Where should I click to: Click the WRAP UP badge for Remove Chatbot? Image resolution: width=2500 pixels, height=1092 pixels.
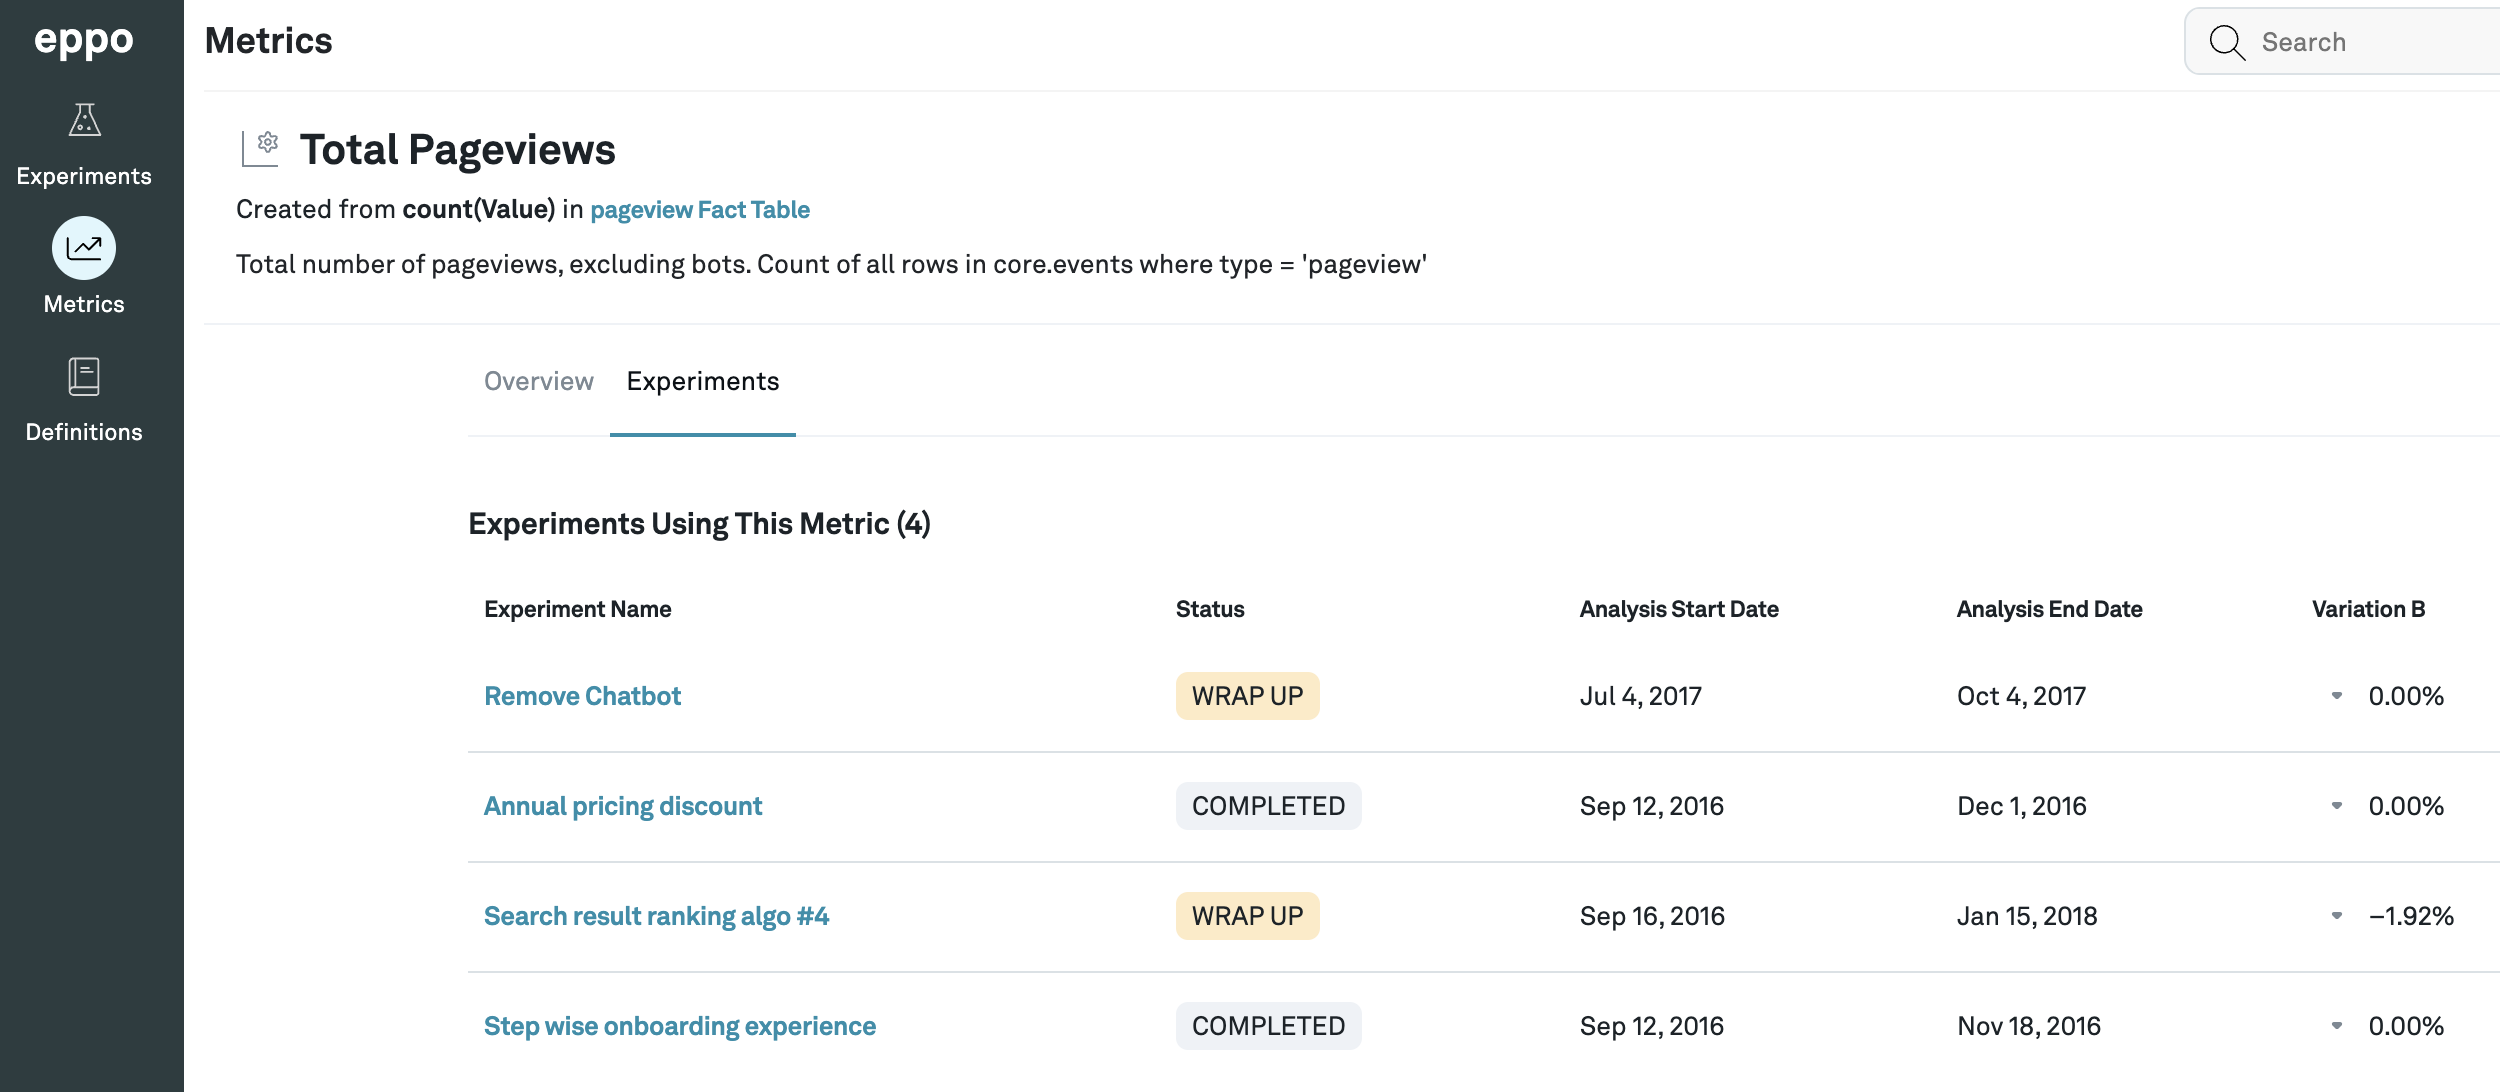pyautogui.click(x=1247, y=696)
